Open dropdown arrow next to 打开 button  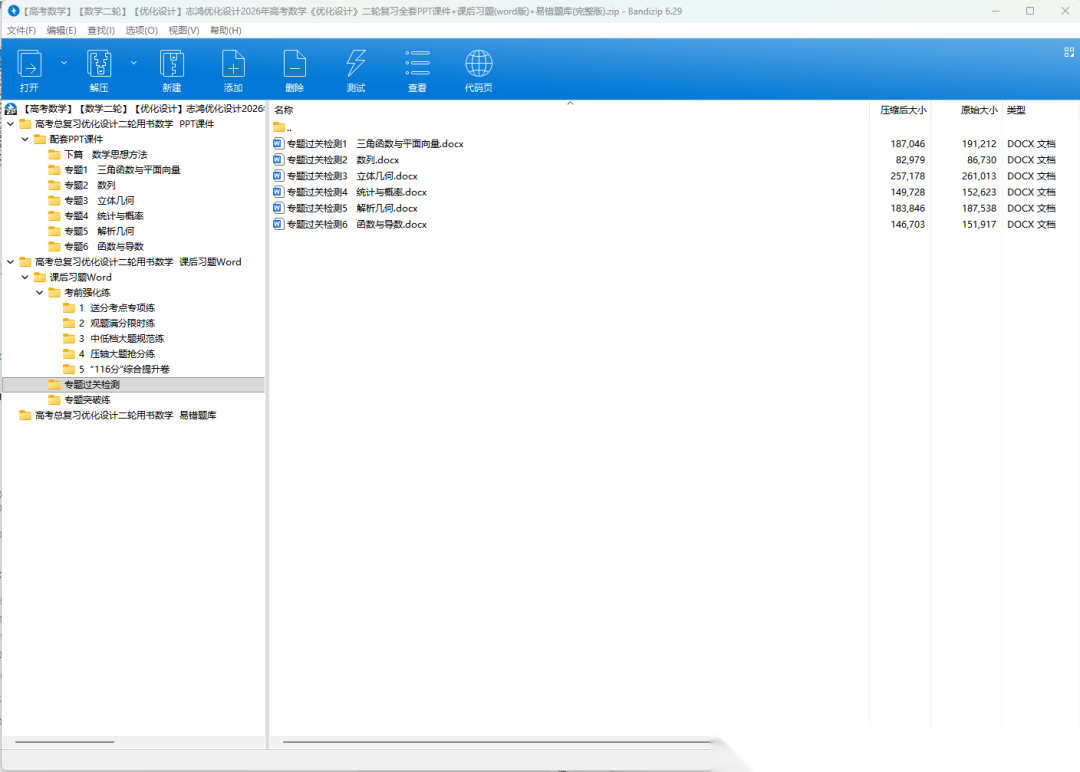click(x=64, y=62)
